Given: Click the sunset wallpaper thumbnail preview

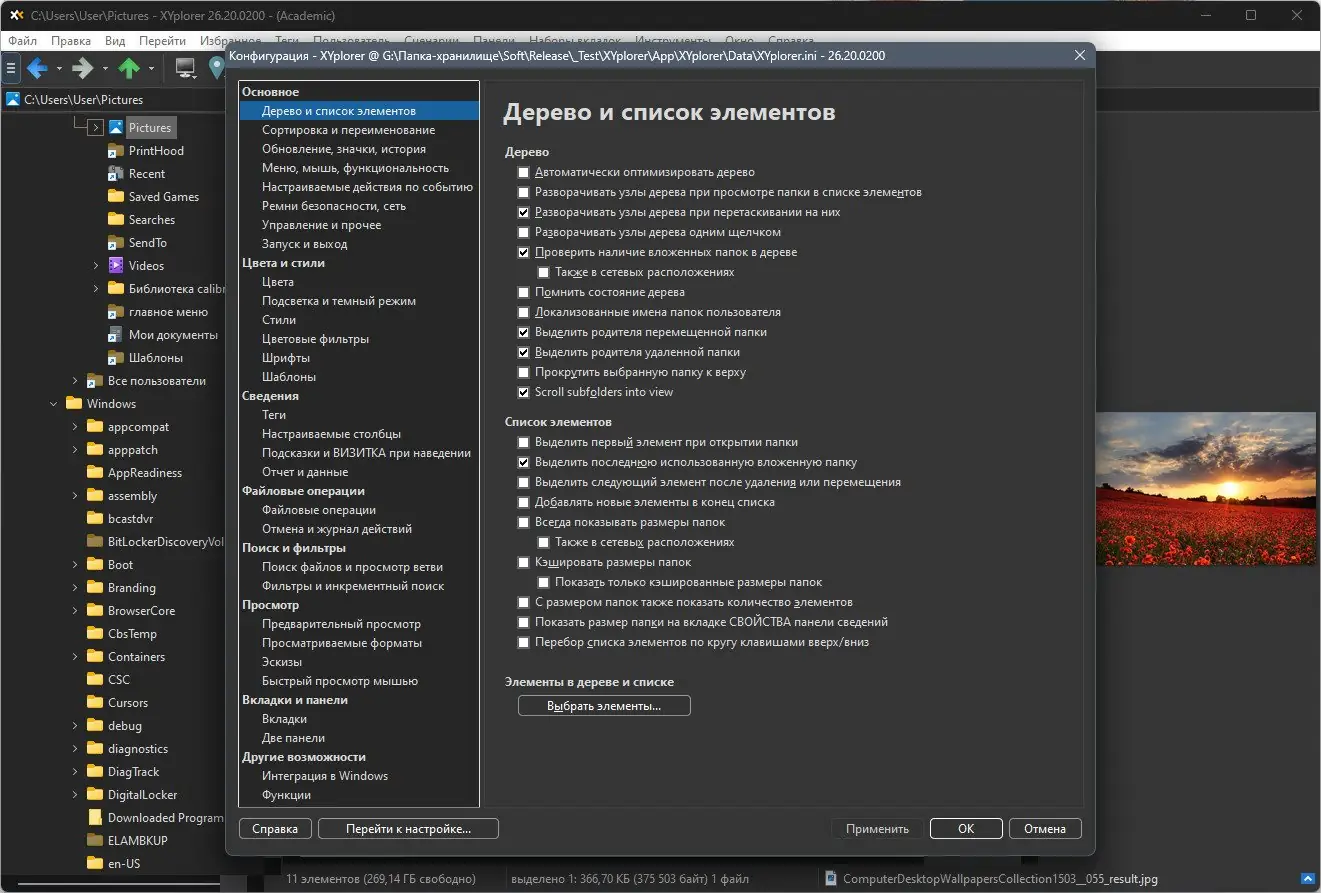Looking at the screenshot, I should (1206, 489).
